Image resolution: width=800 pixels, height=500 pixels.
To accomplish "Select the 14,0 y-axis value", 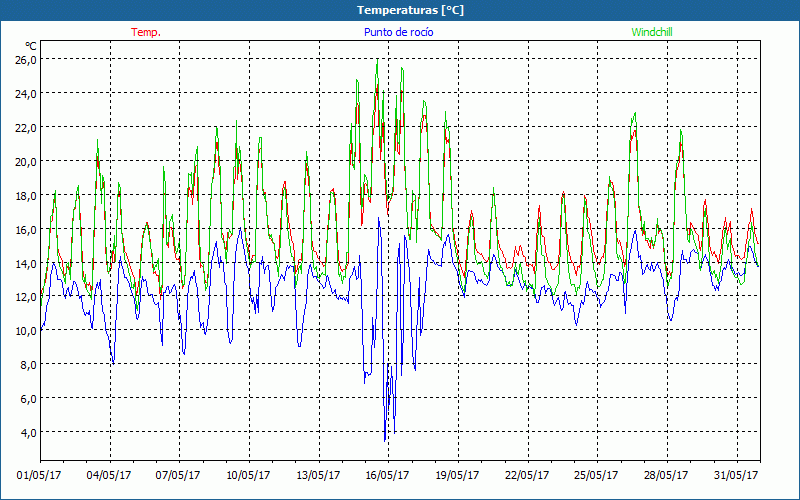I will coord(27,263).
